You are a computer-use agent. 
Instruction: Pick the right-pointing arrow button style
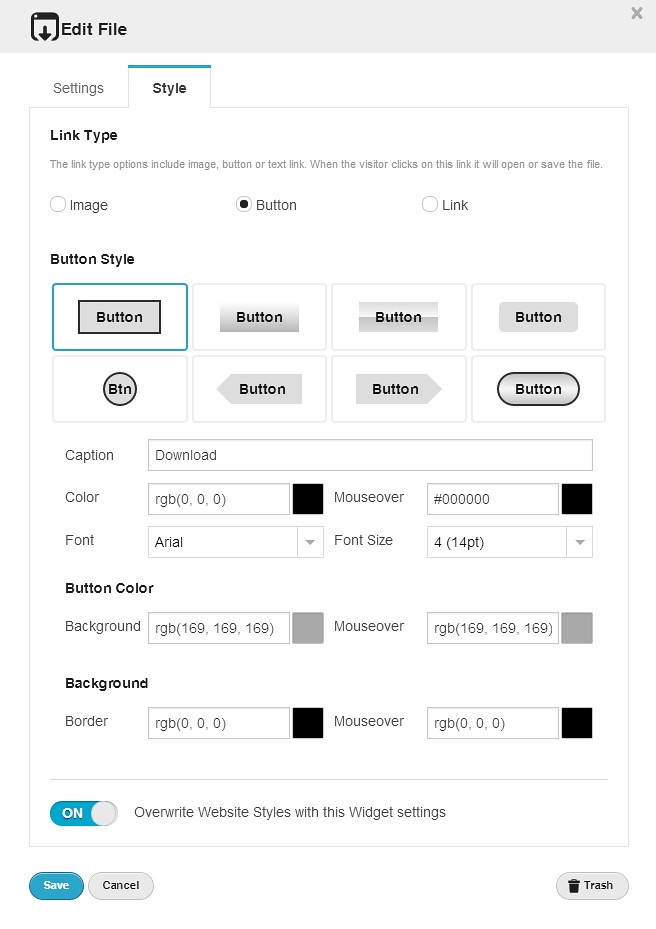[398, 389]
